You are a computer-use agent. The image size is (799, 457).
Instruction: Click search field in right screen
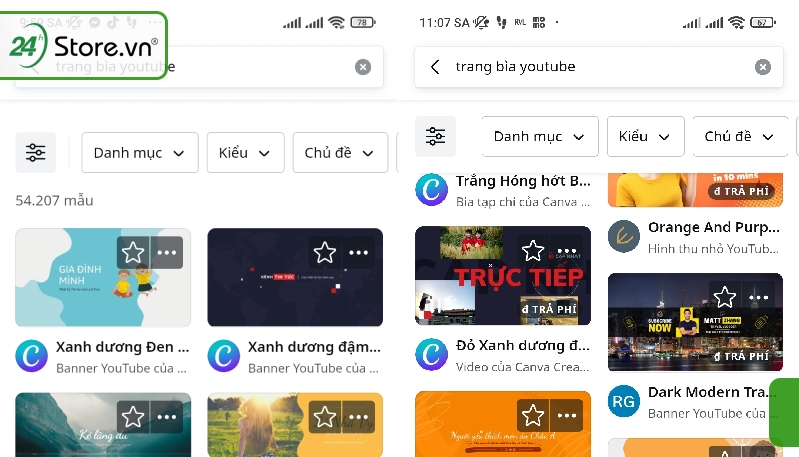(x=599, y=67)
